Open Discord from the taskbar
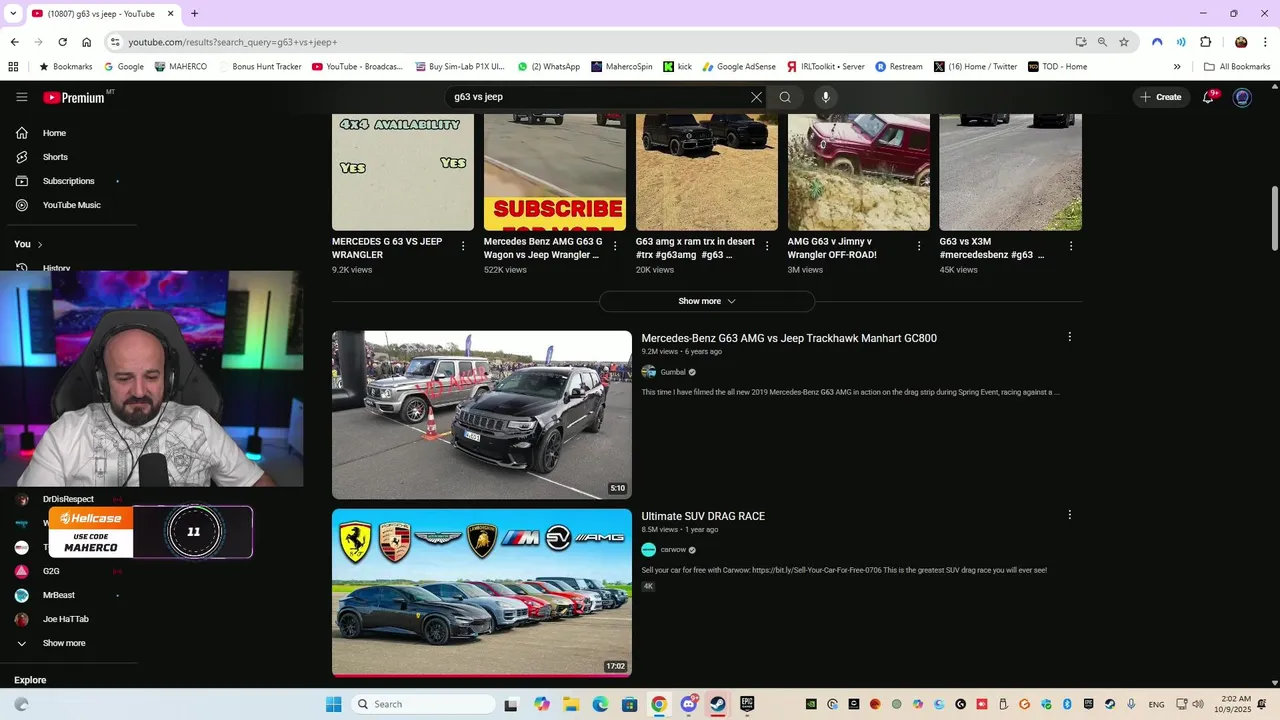 (x=689, y=704)
